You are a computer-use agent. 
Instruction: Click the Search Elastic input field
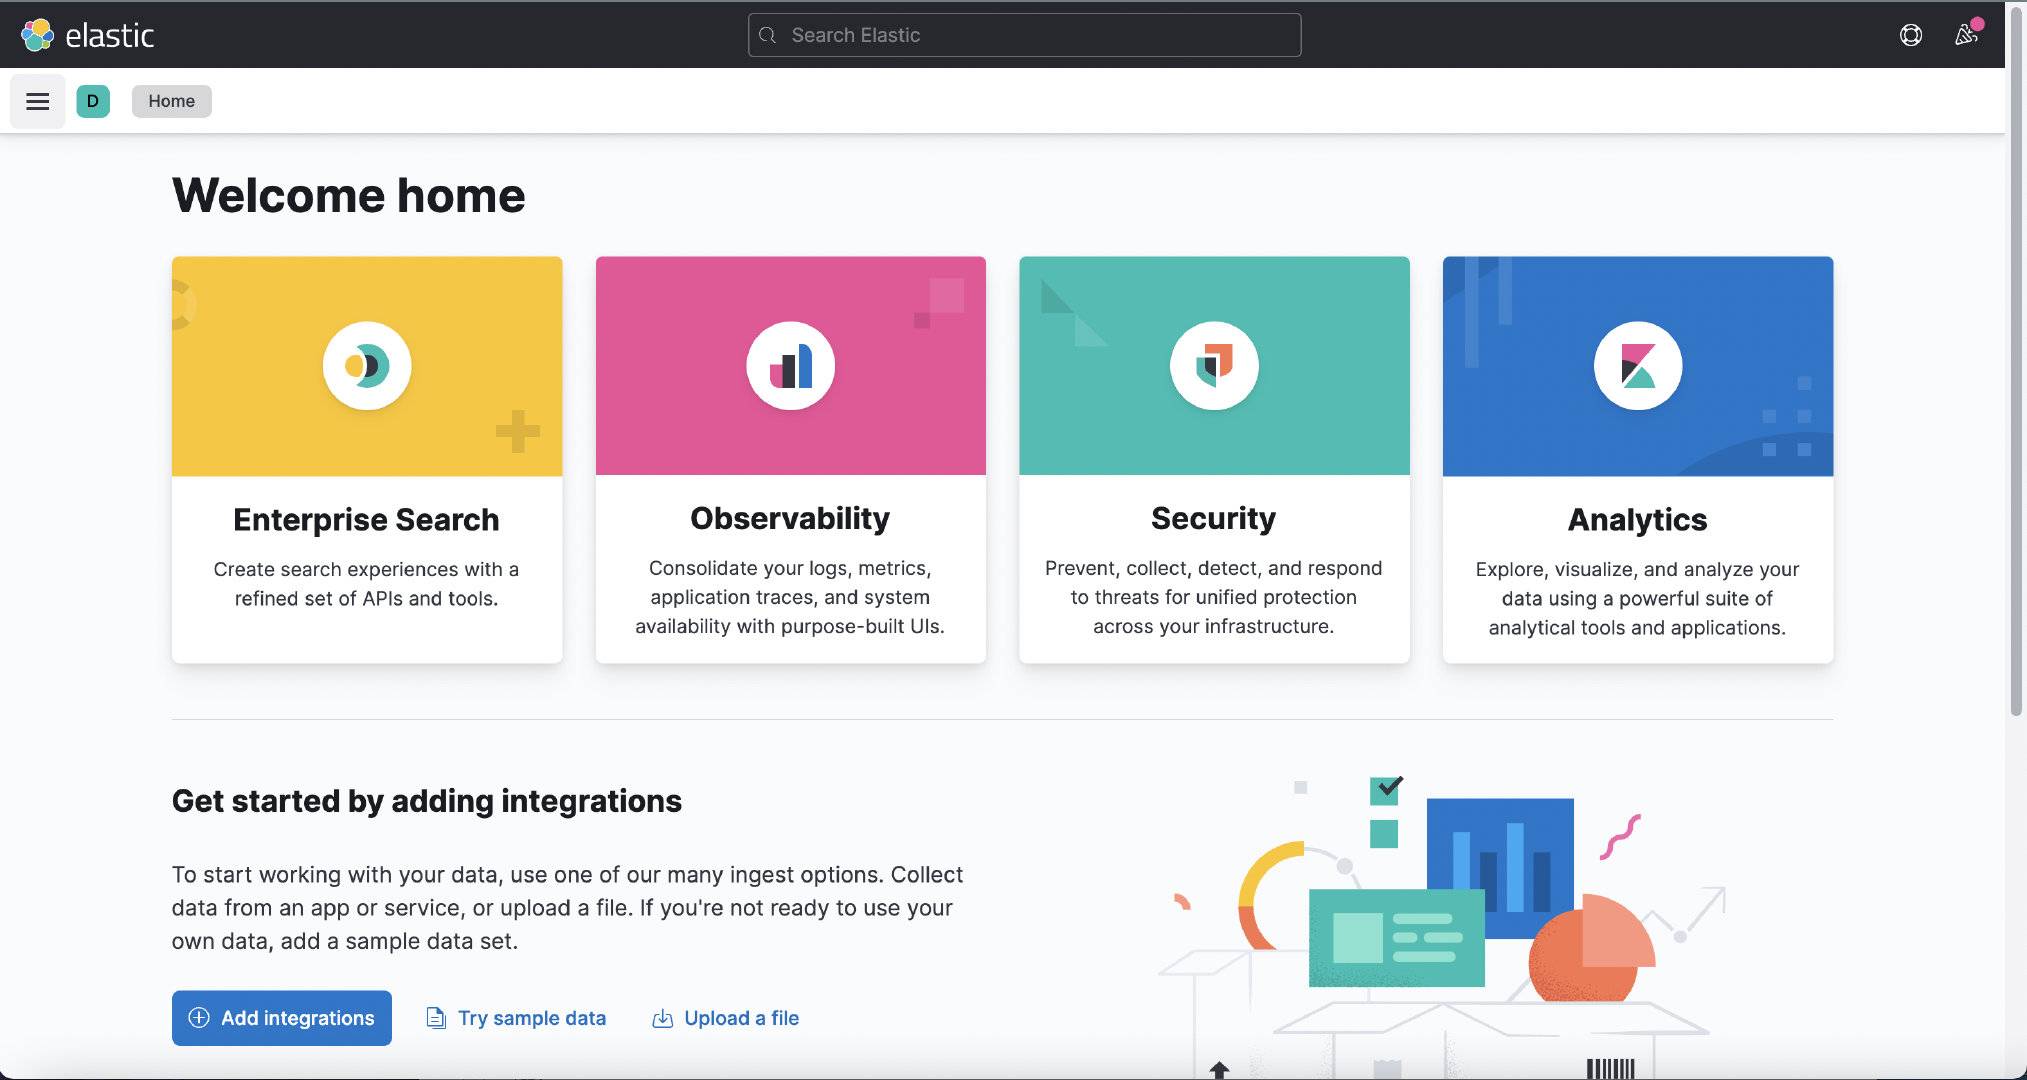(1024, 35)
